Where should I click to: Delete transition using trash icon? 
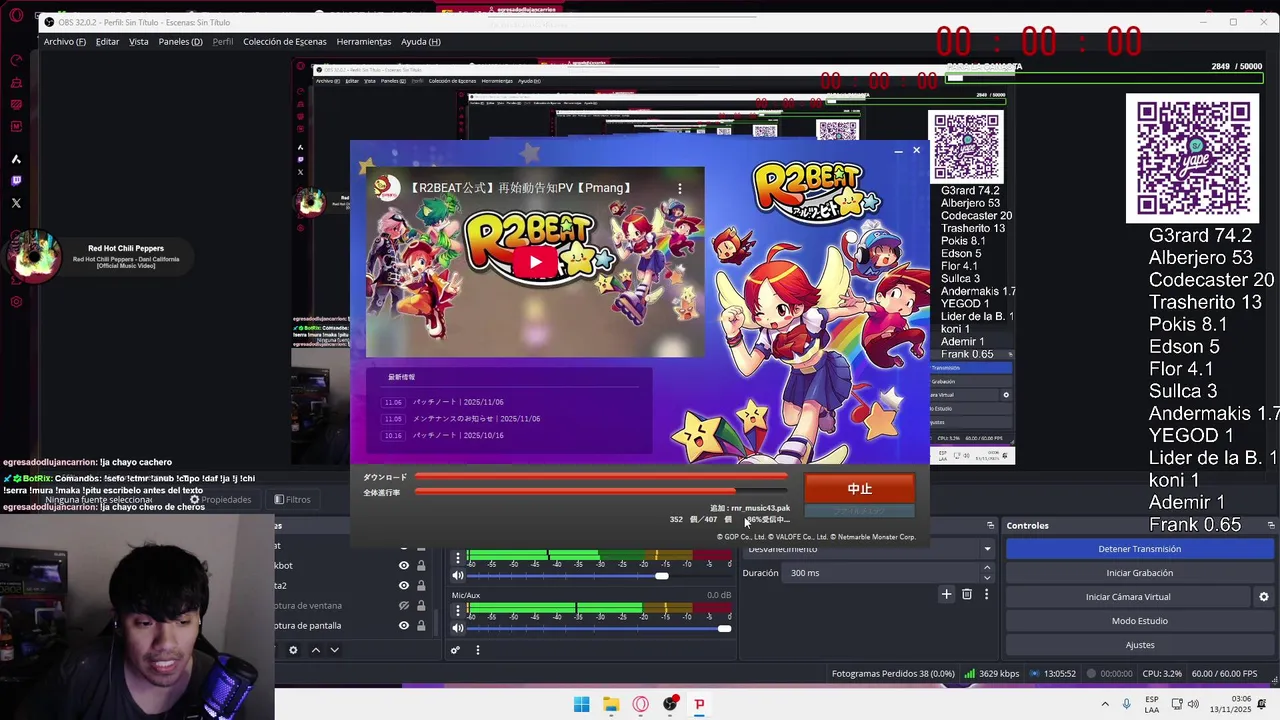pyautogui.click(x=966, y=594)
